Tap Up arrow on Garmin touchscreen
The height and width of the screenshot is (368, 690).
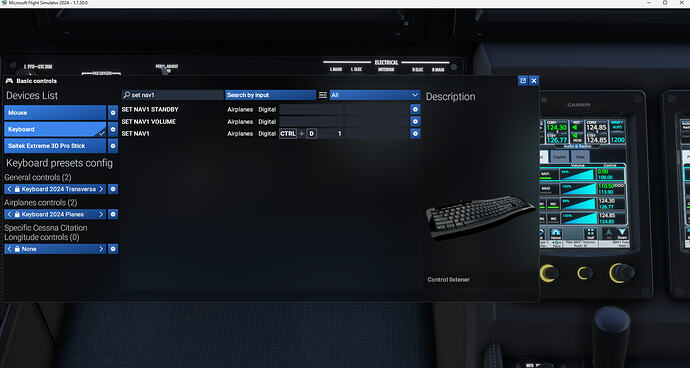(608, 234)
